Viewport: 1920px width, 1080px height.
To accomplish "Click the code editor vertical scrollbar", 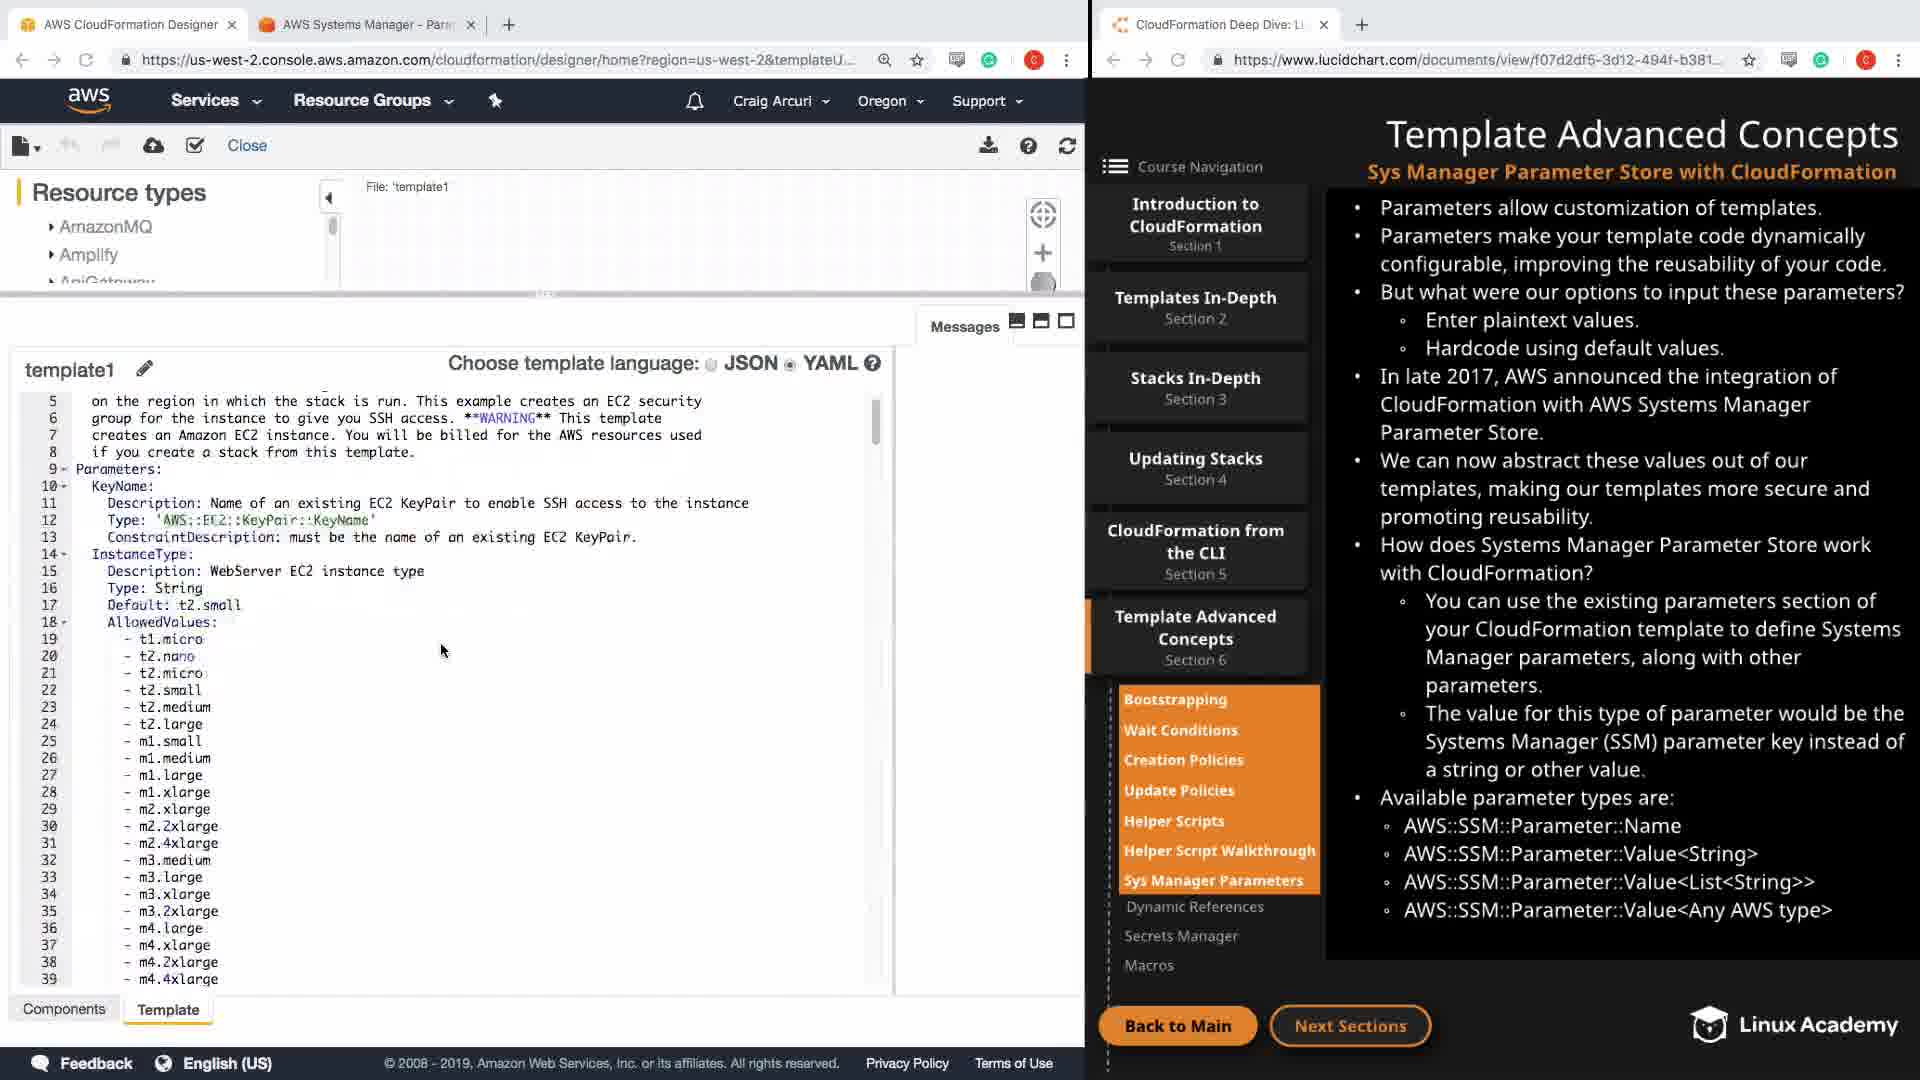I will [x=876, y=421].
